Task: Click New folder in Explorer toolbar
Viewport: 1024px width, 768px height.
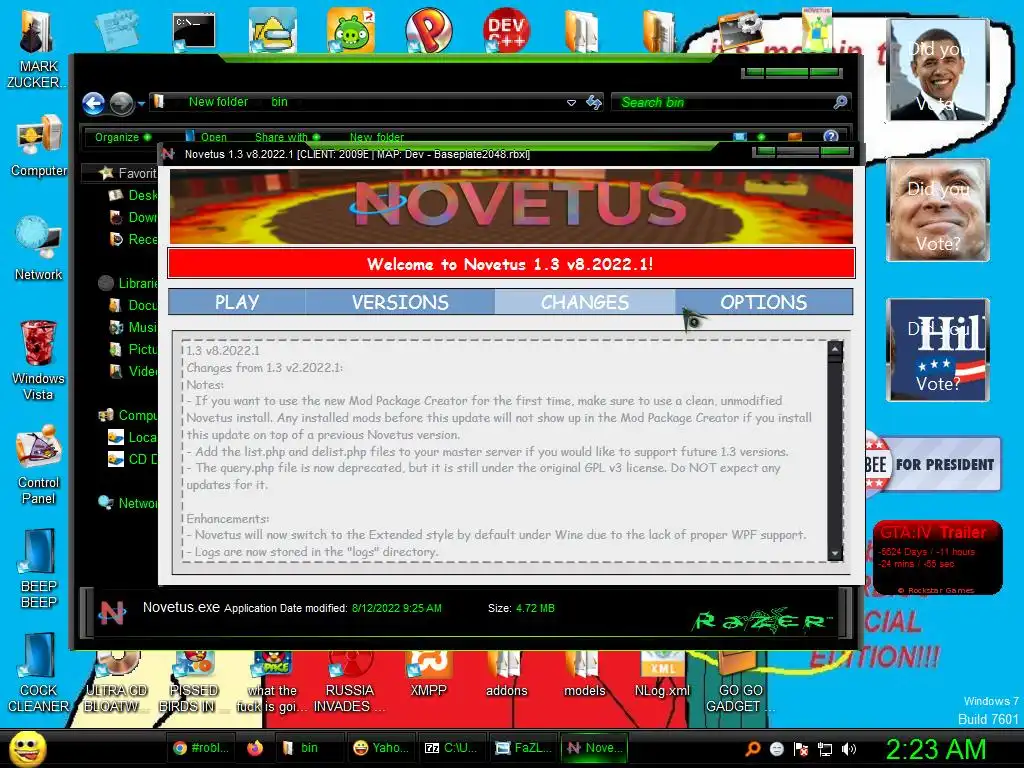Action: (x=376, y=137)
